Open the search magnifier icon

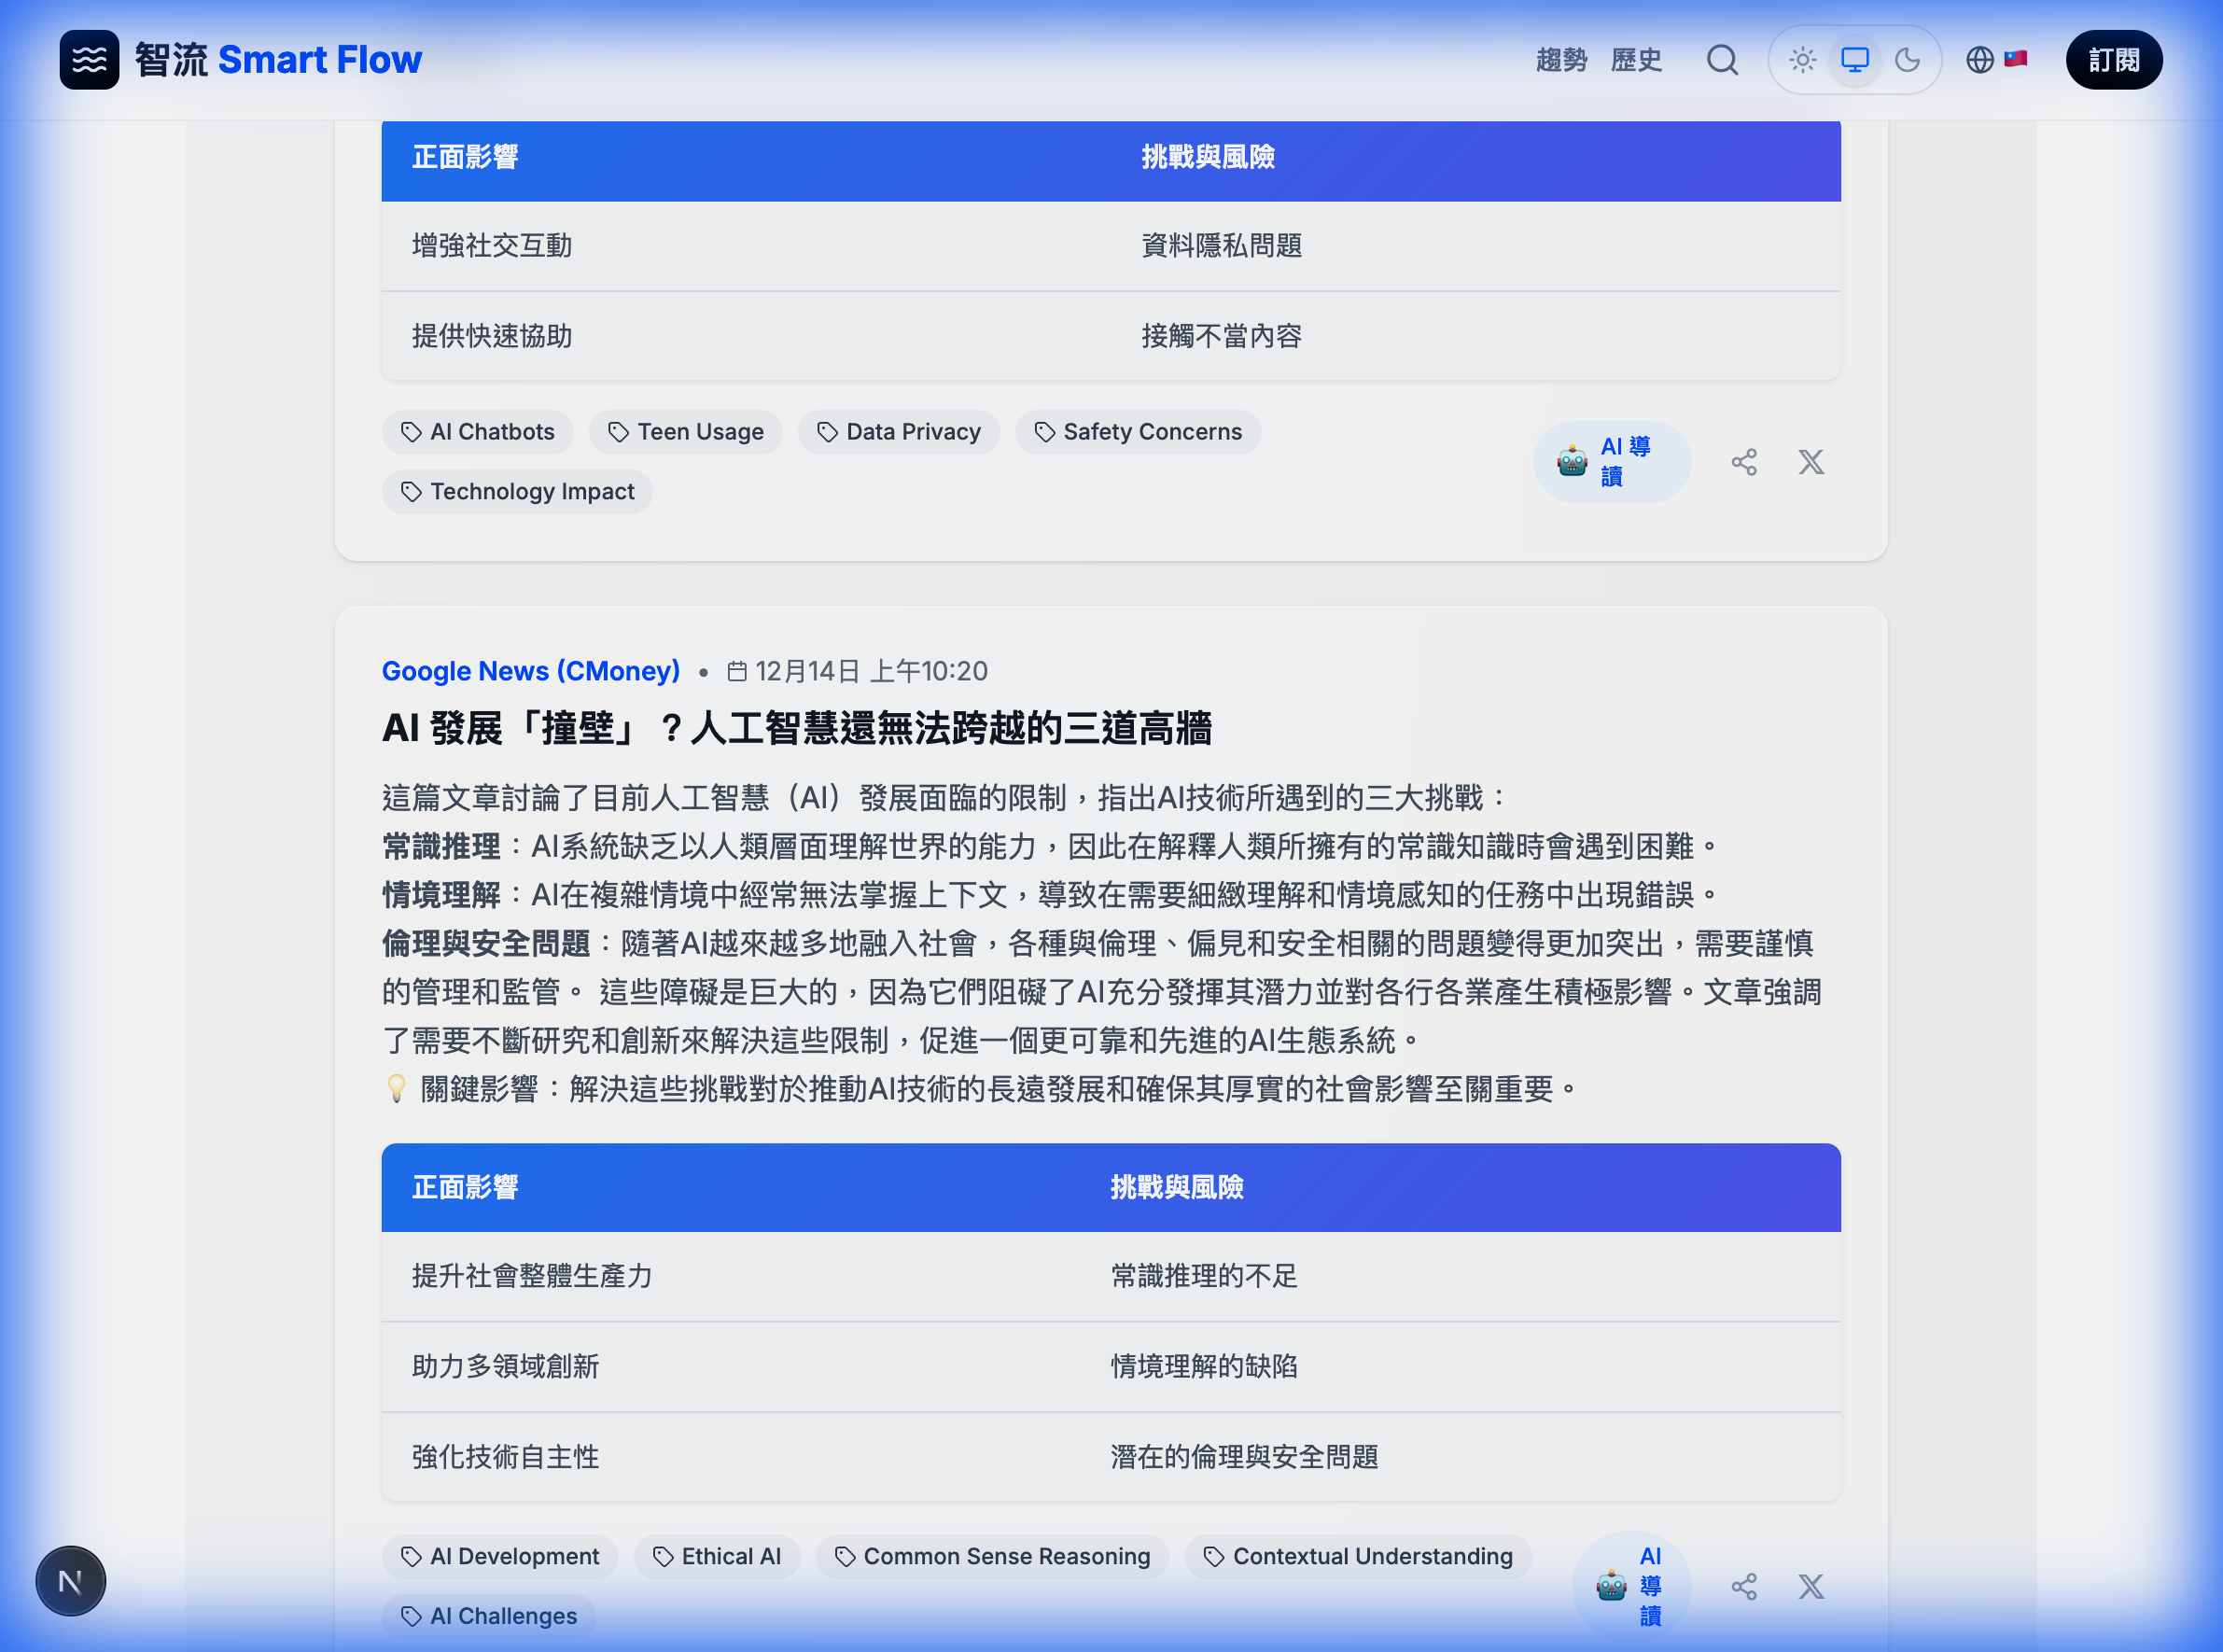1722,60
